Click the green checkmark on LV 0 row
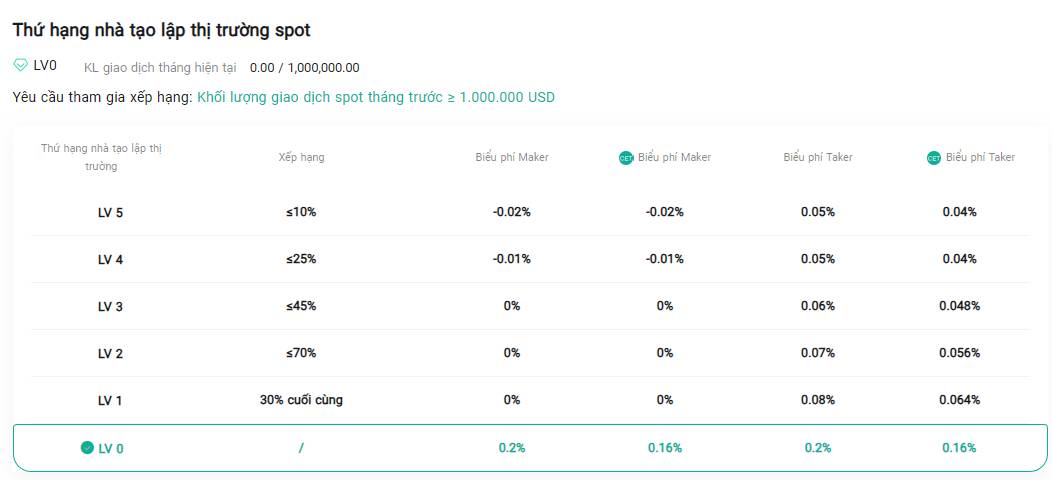Screen dimensions: 1052x480 [x=87, y=448]
